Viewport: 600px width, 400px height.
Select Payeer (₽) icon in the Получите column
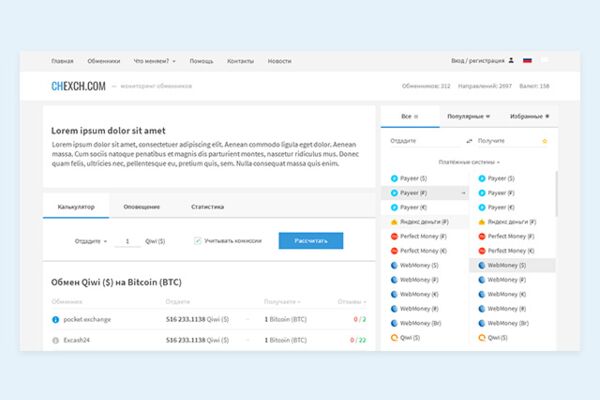(x=482, y=193)
